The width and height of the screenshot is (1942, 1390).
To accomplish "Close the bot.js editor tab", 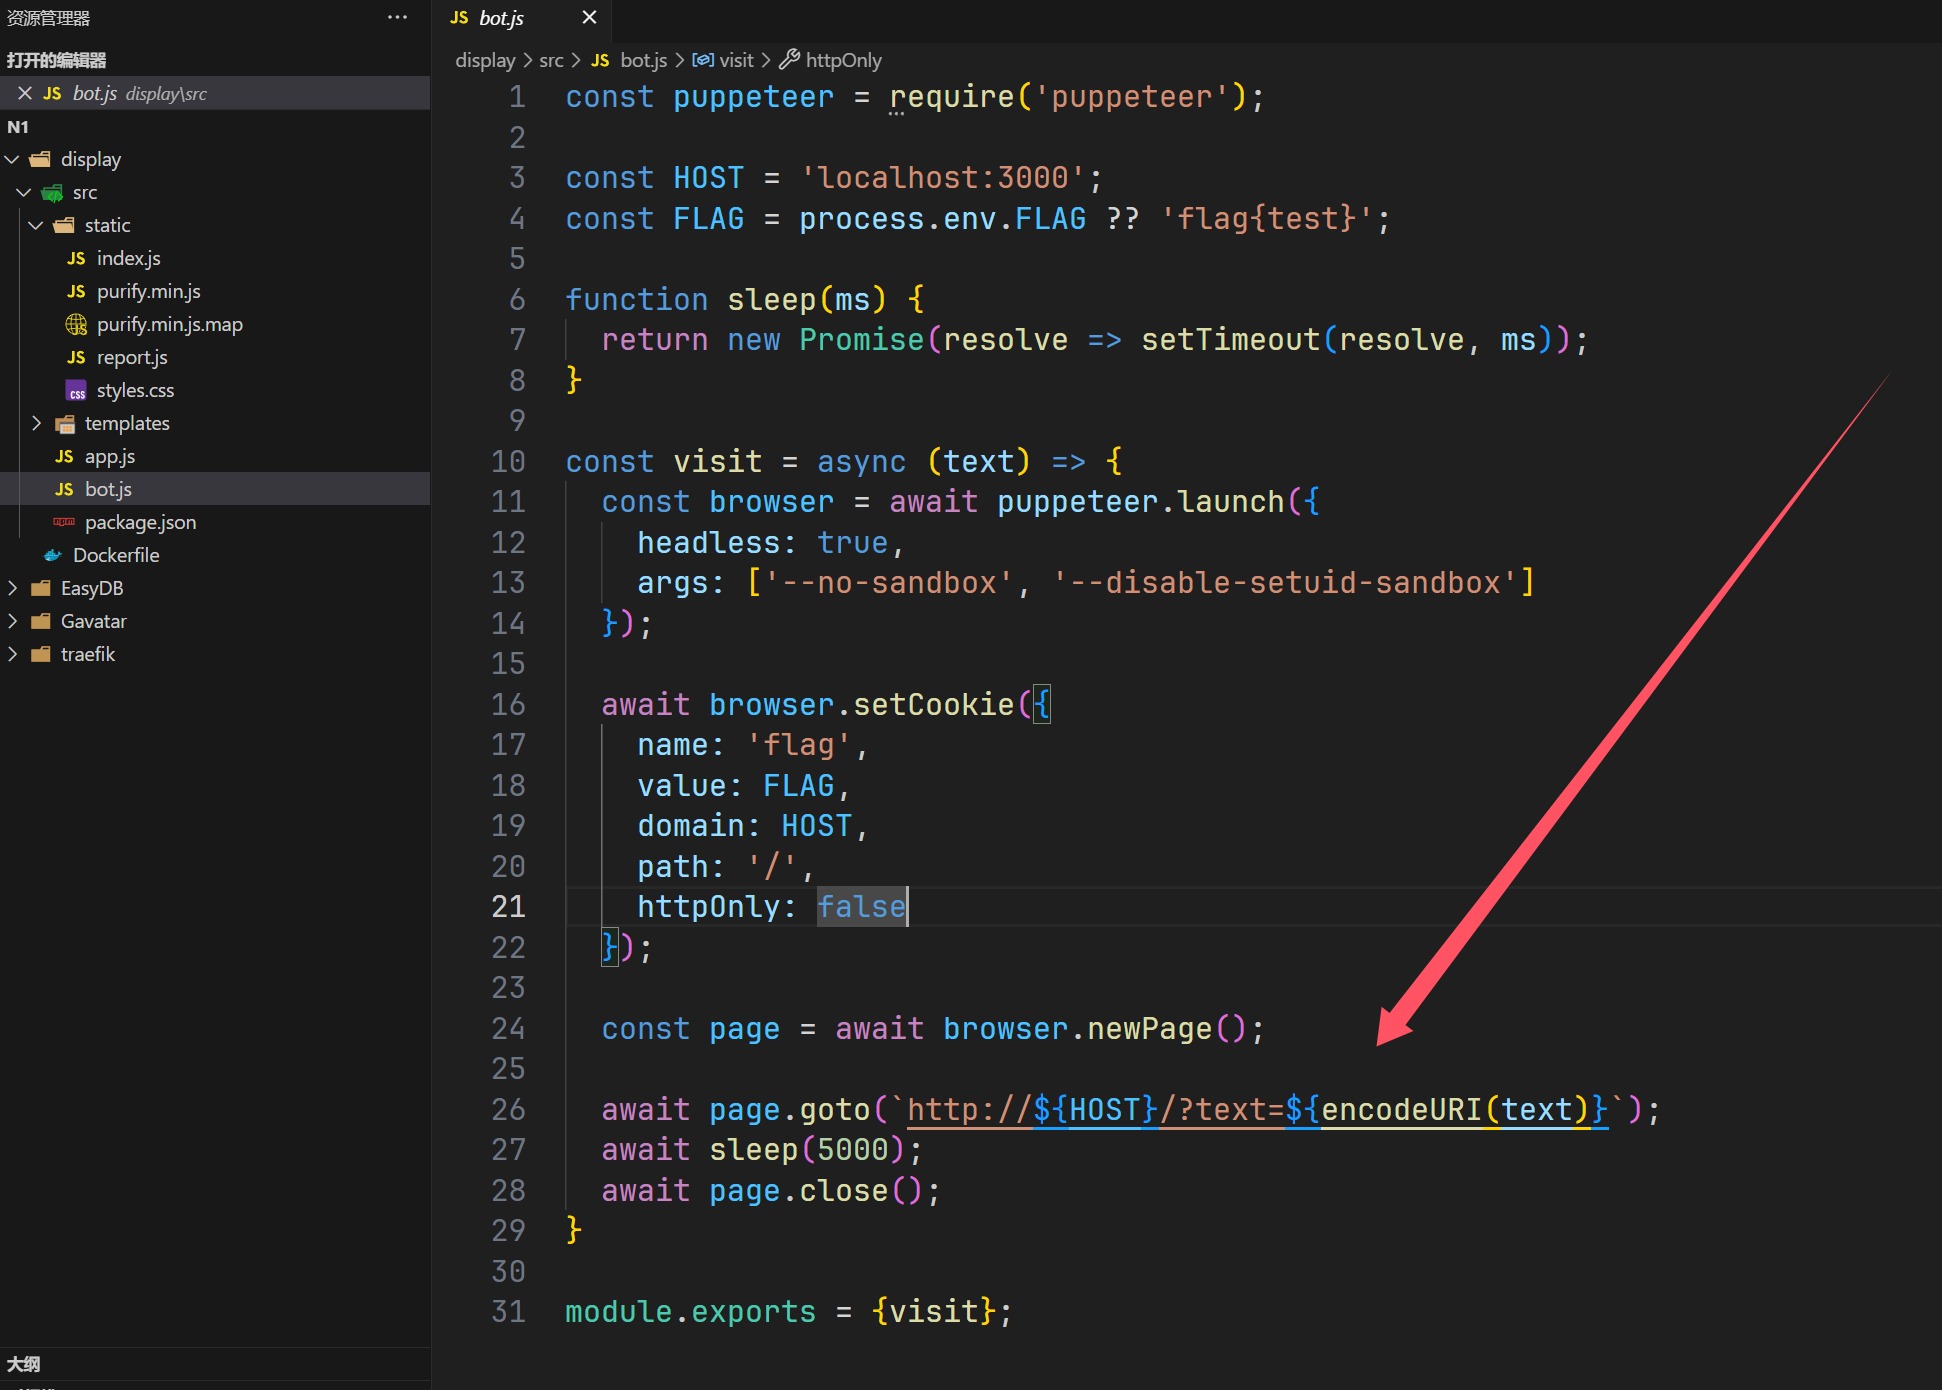I will click(x=589, y=18).
